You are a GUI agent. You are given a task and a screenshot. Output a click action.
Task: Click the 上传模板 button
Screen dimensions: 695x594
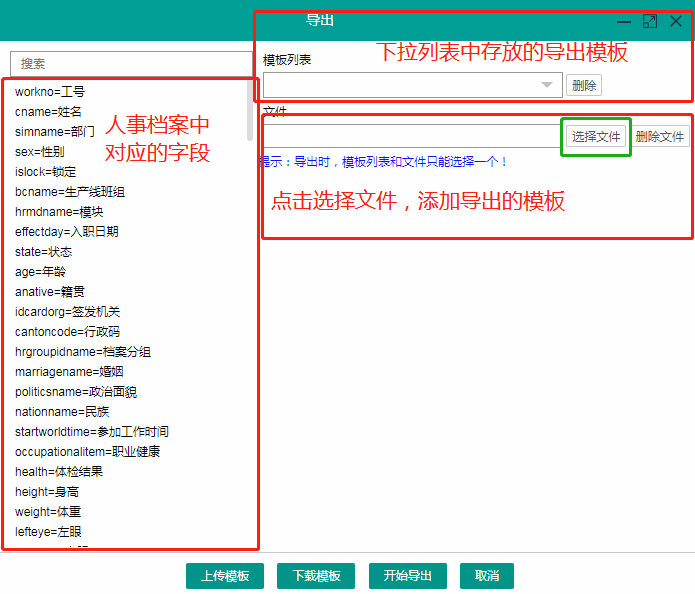pyautogui.click(x=225, y=576)
